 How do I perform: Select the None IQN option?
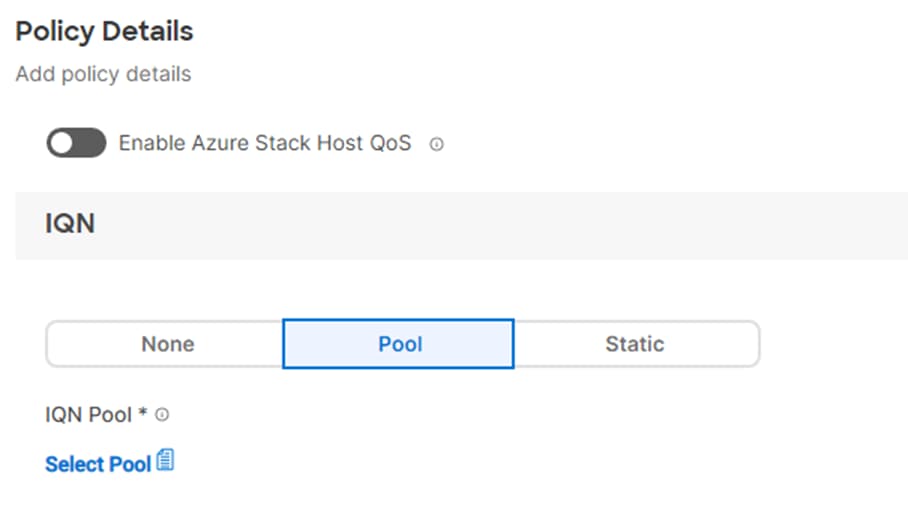(165, 344)
